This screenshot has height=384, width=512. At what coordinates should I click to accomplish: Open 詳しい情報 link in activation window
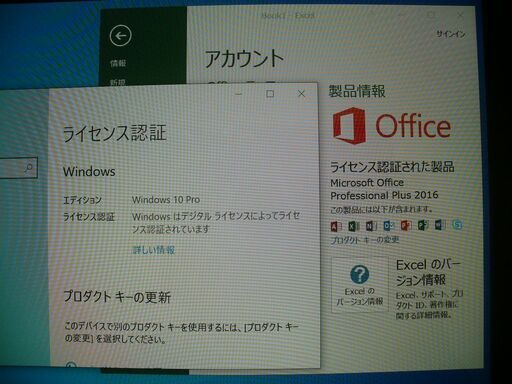[x=154, y=250]
